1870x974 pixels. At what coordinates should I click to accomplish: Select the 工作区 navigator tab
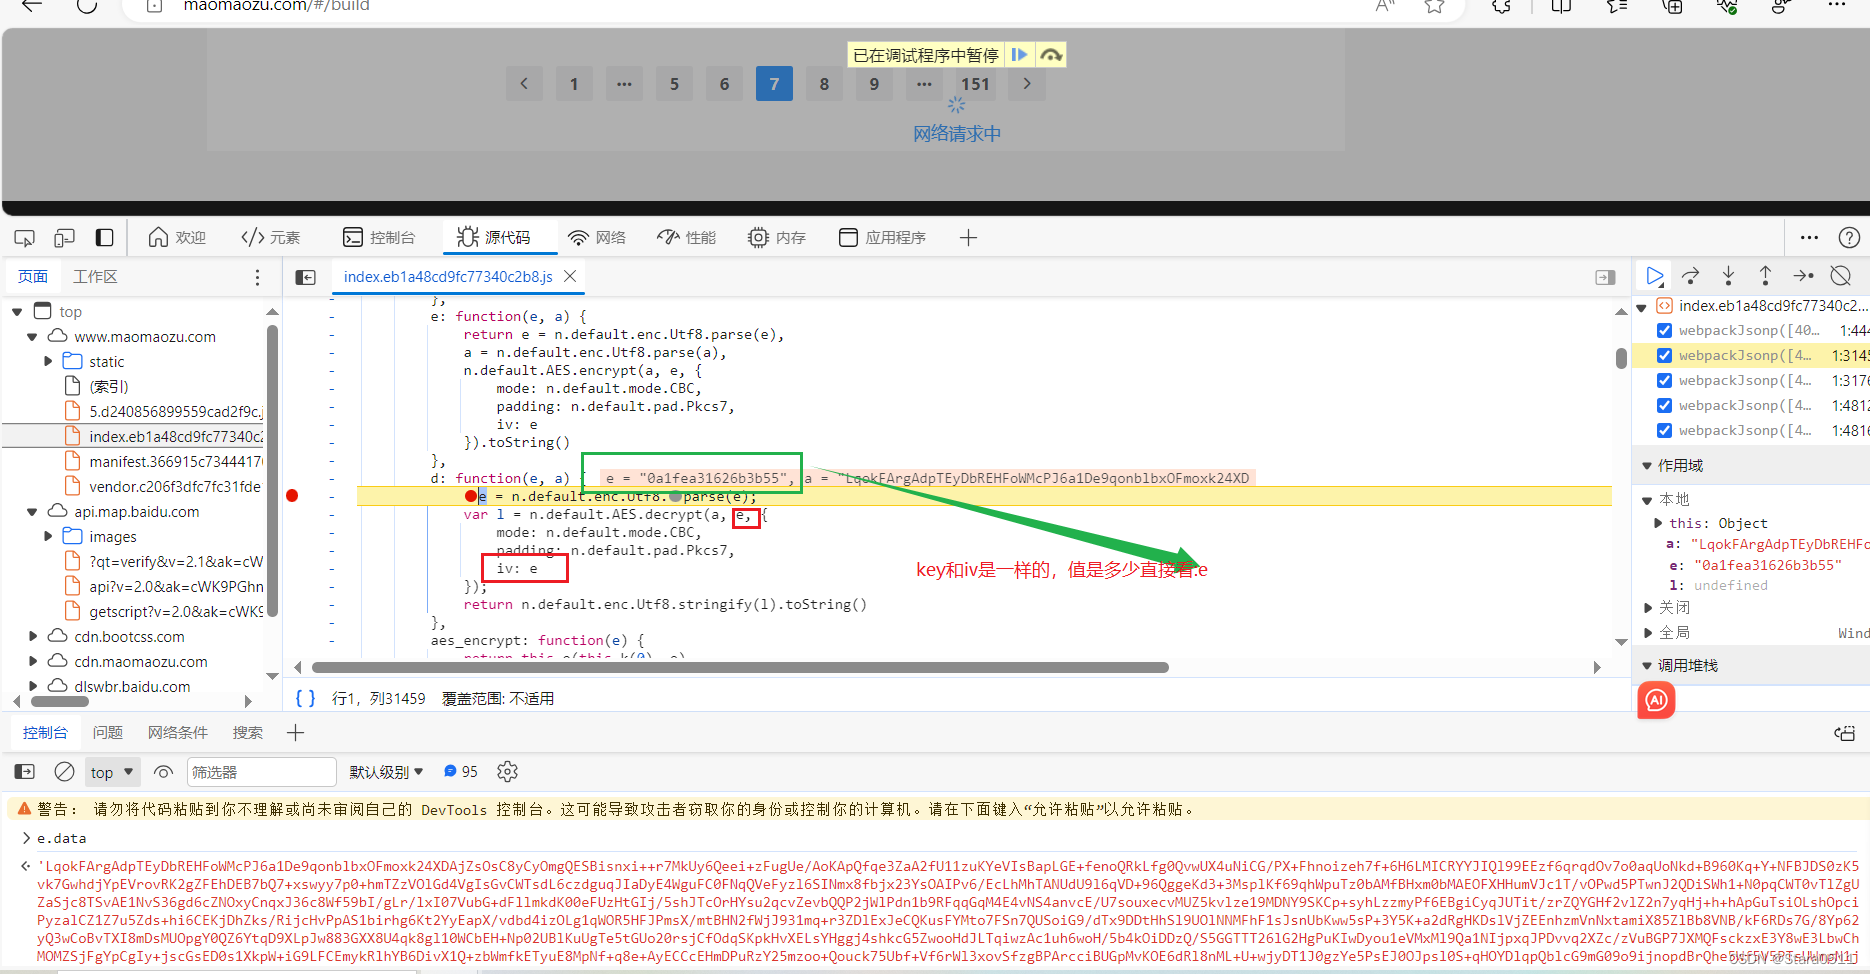pos(95,277)
